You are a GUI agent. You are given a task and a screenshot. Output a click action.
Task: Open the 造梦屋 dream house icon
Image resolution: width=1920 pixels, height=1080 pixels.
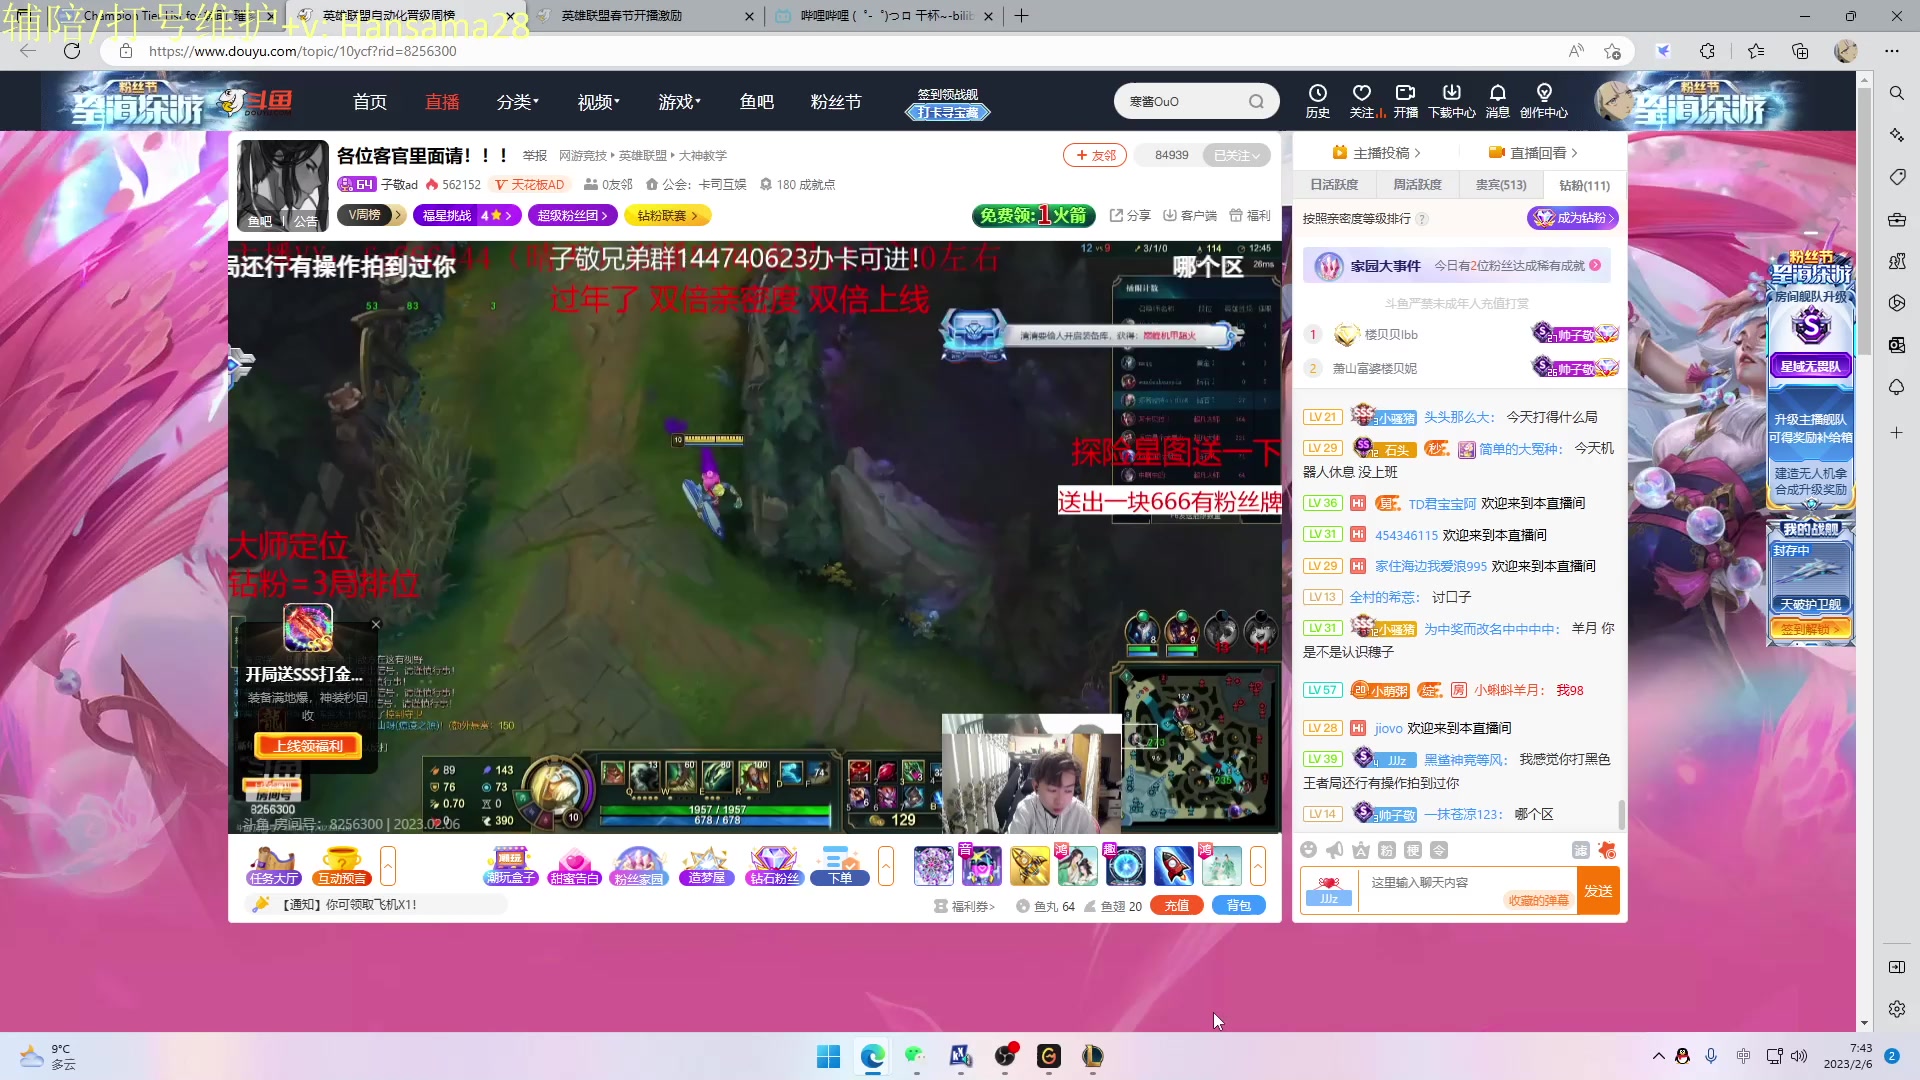click(706, 866)
